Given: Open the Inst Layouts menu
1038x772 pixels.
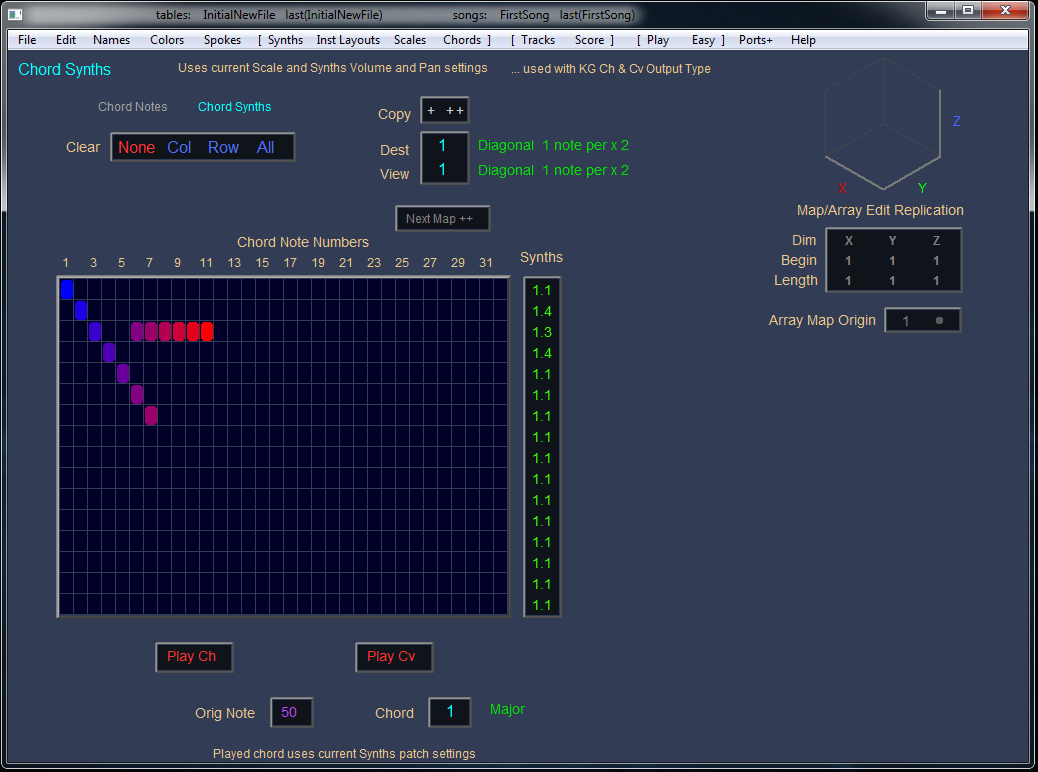Looking at the screenshot, I should pyautogui.click(x=348, y=40).
